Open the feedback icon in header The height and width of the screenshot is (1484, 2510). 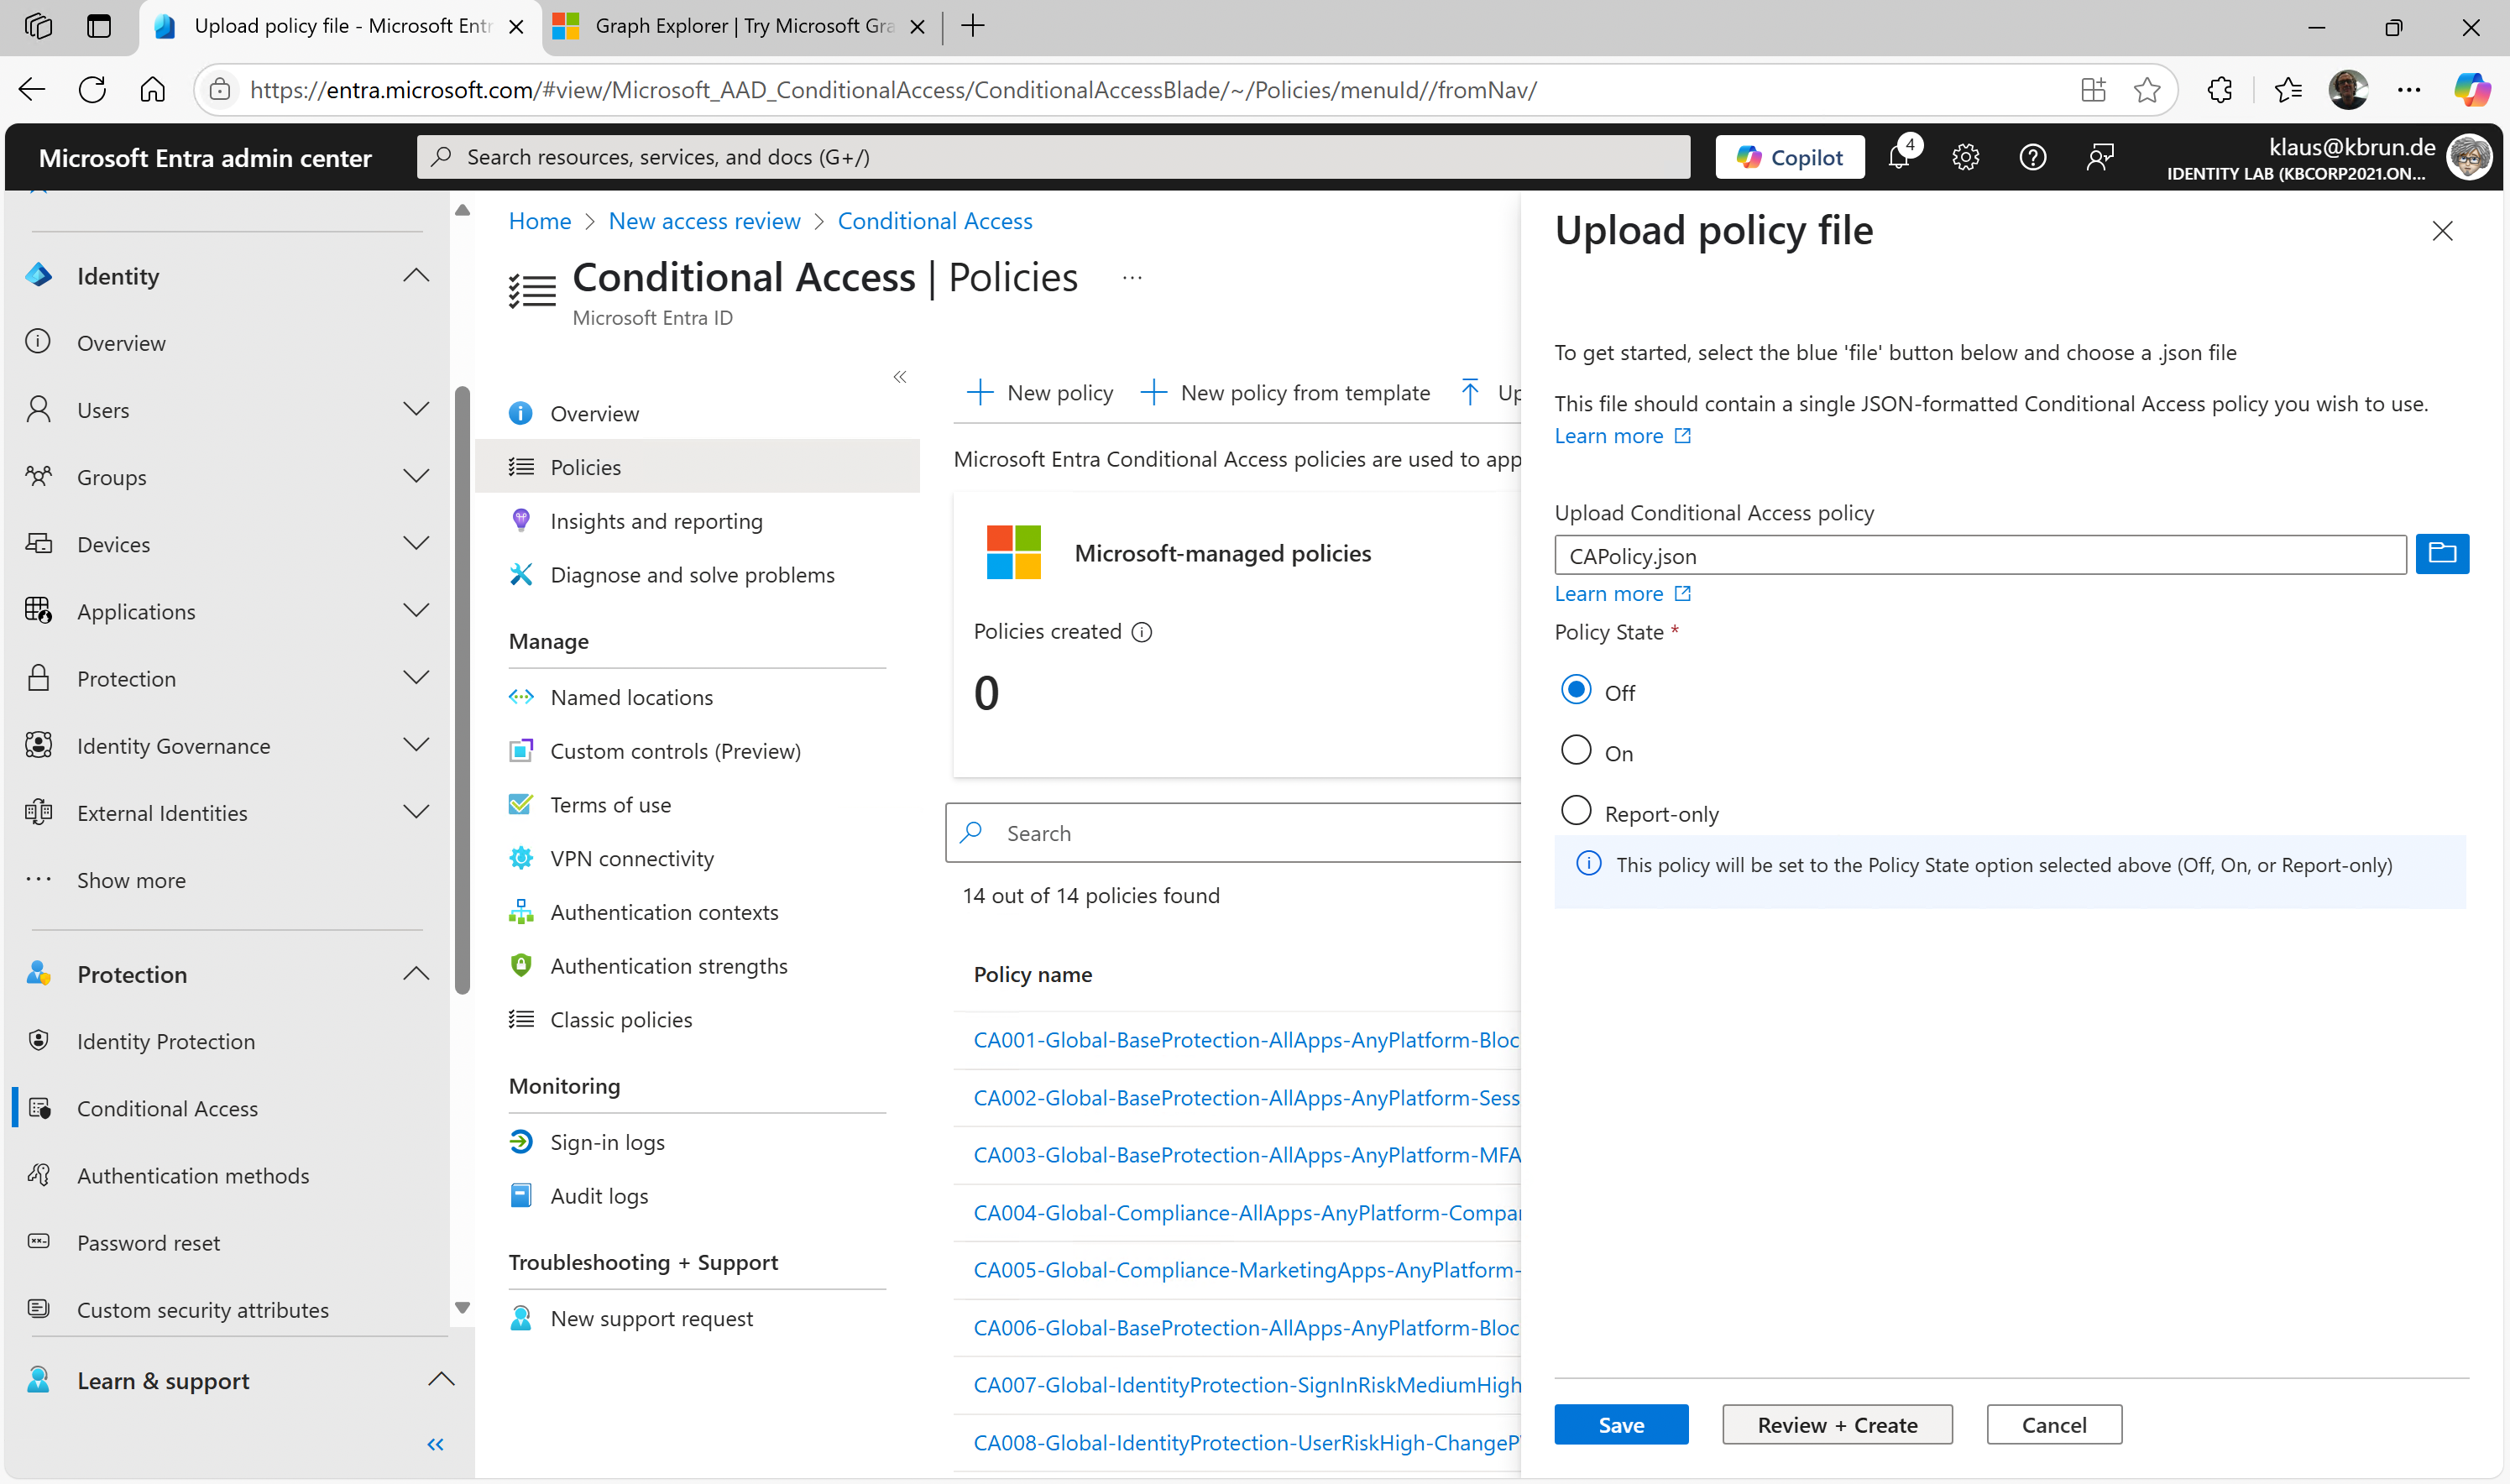coord(2100,157)
